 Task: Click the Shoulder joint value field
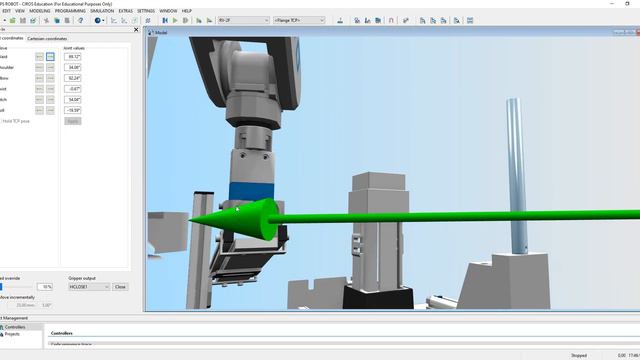(x=73, y=67)
